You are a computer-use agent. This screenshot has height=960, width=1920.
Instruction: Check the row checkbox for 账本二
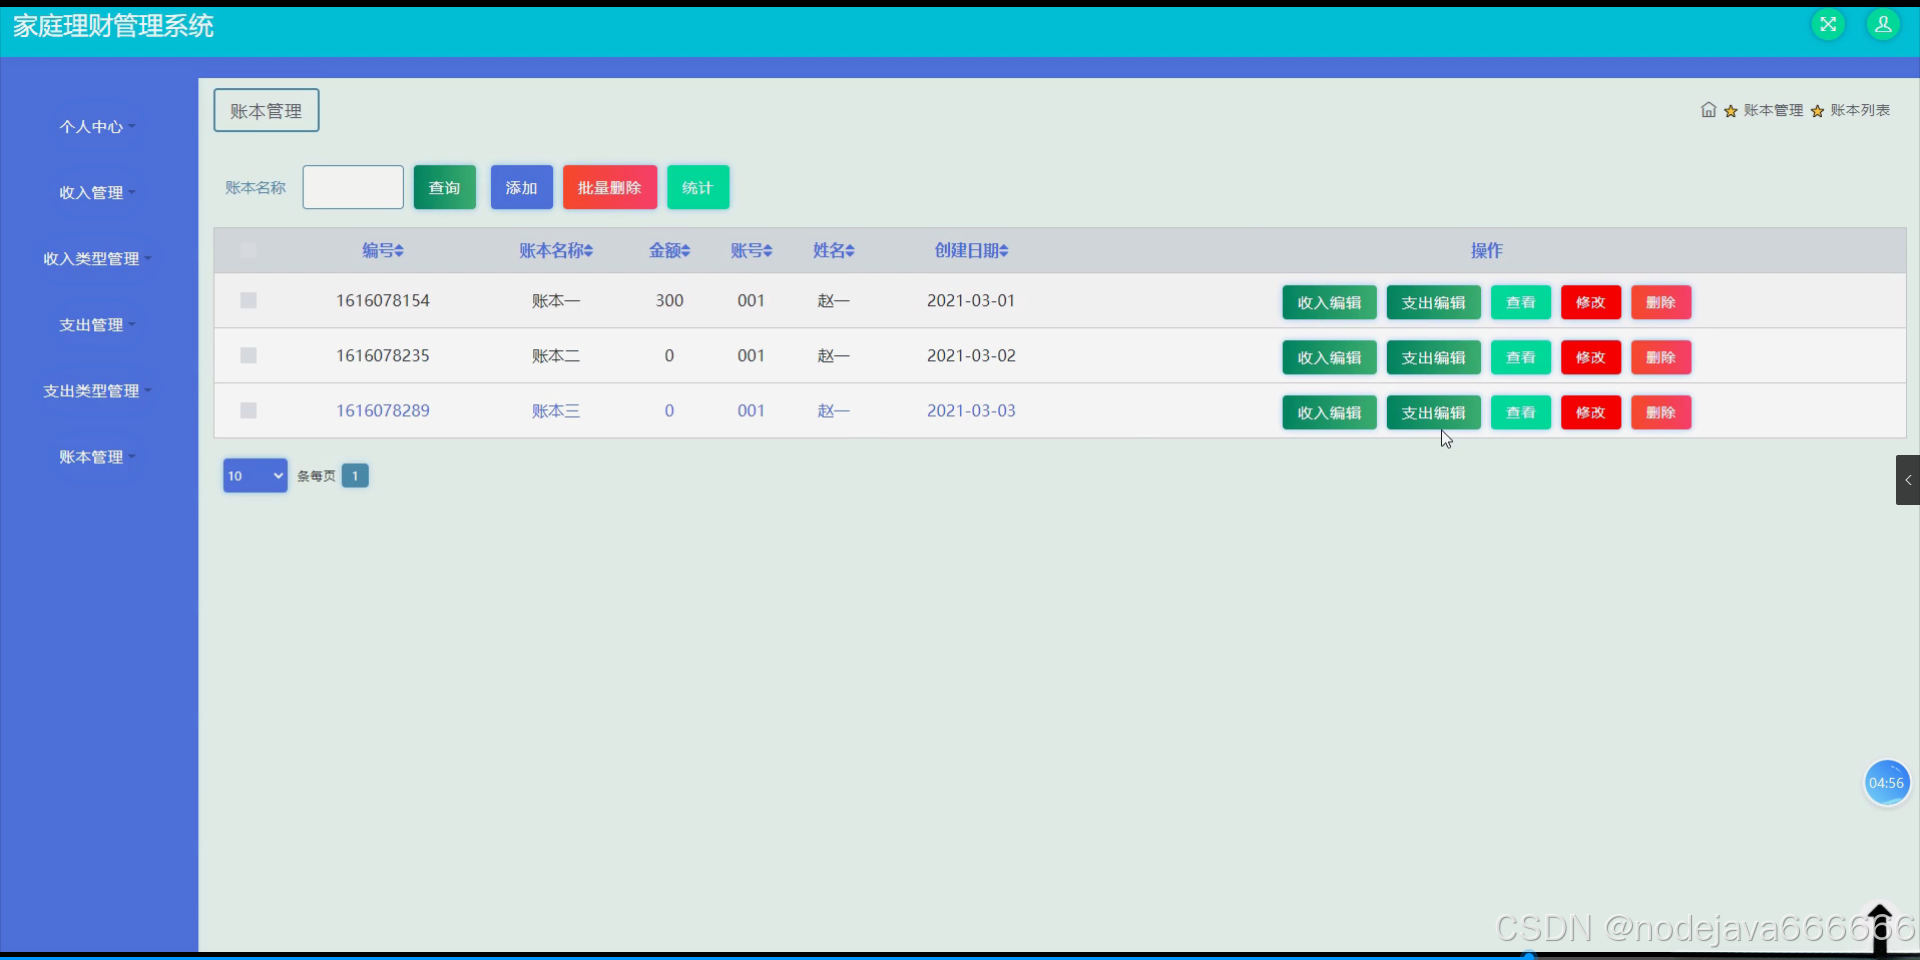pyautogui.click(x=249, y=355)
